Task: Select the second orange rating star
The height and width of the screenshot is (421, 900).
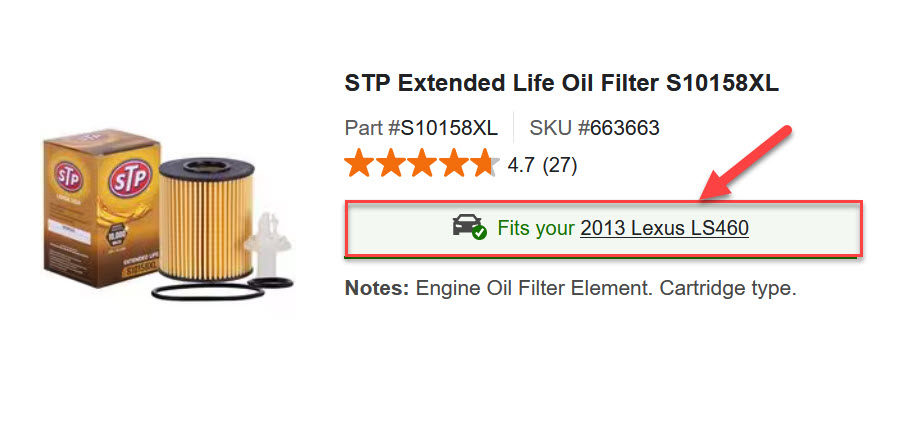Action: [391, 163]
